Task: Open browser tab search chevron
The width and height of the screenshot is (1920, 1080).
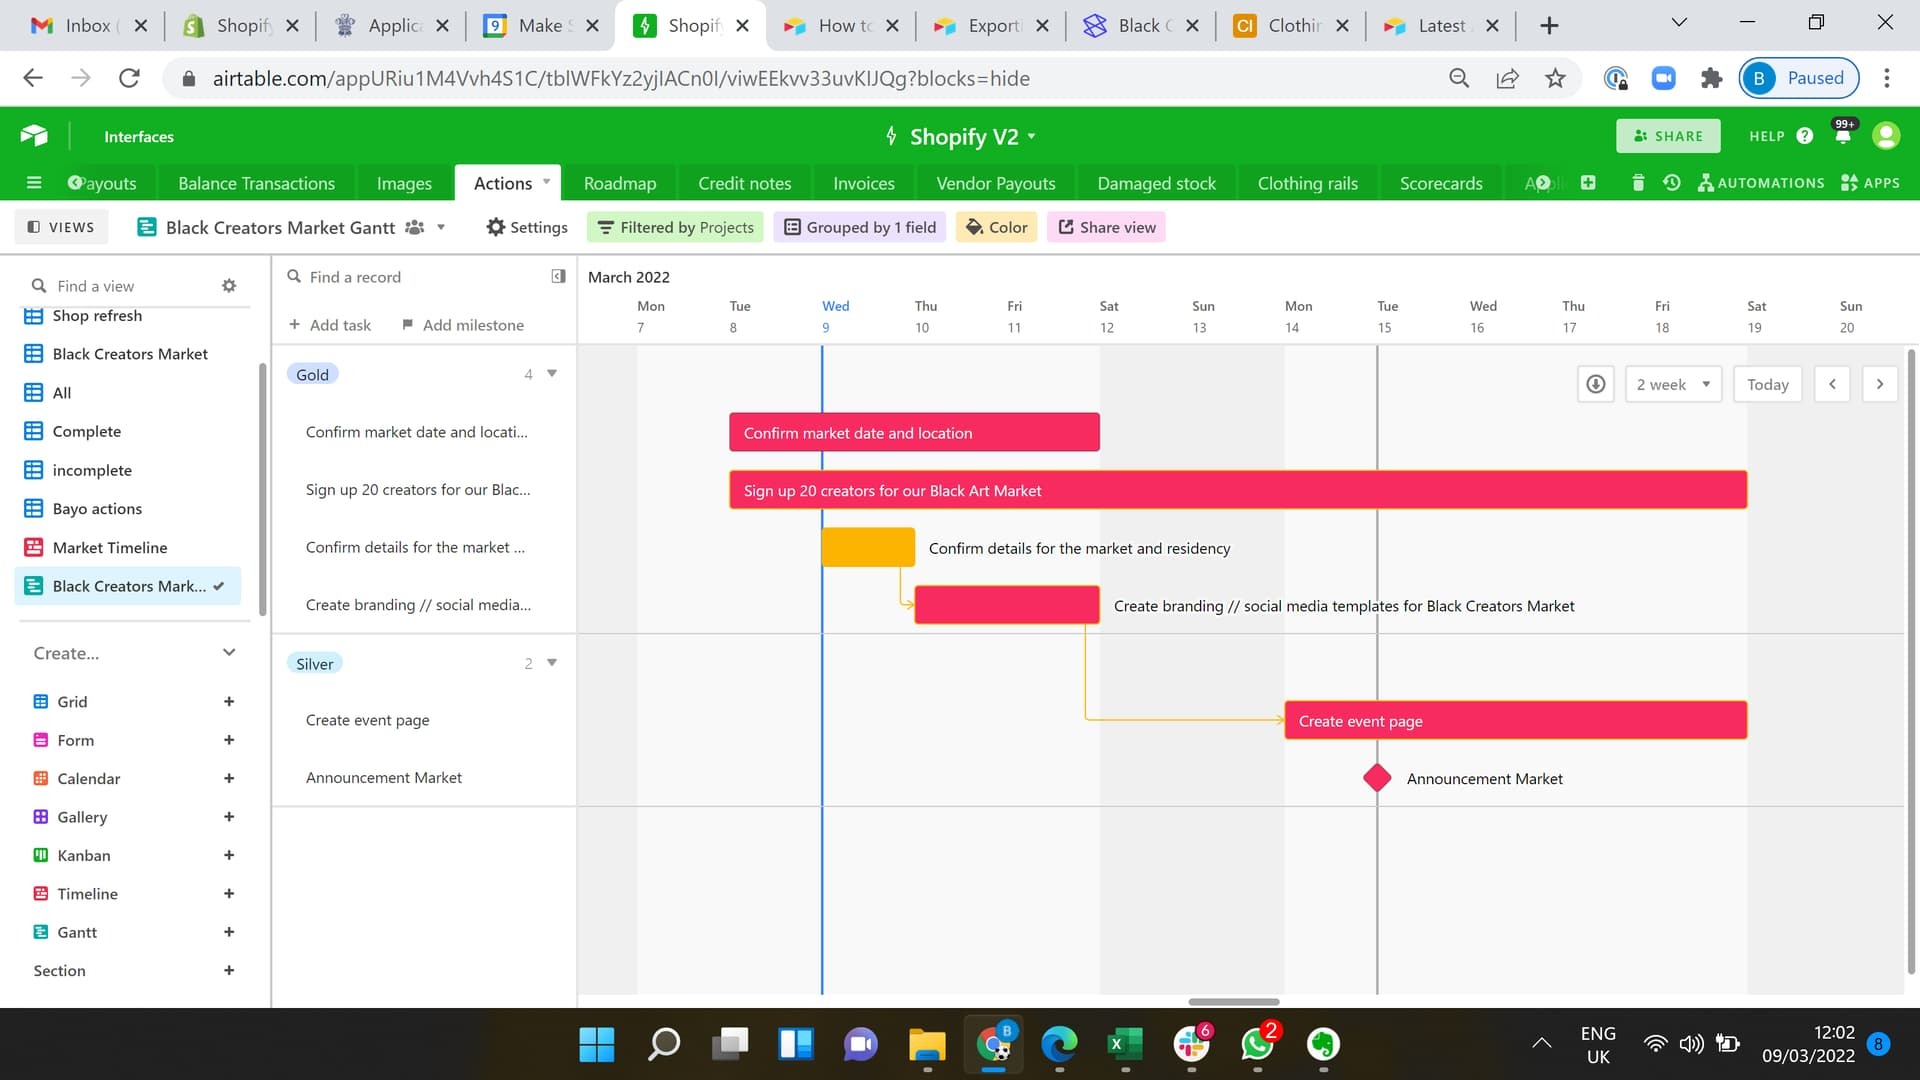Action: pos(1679,24)
